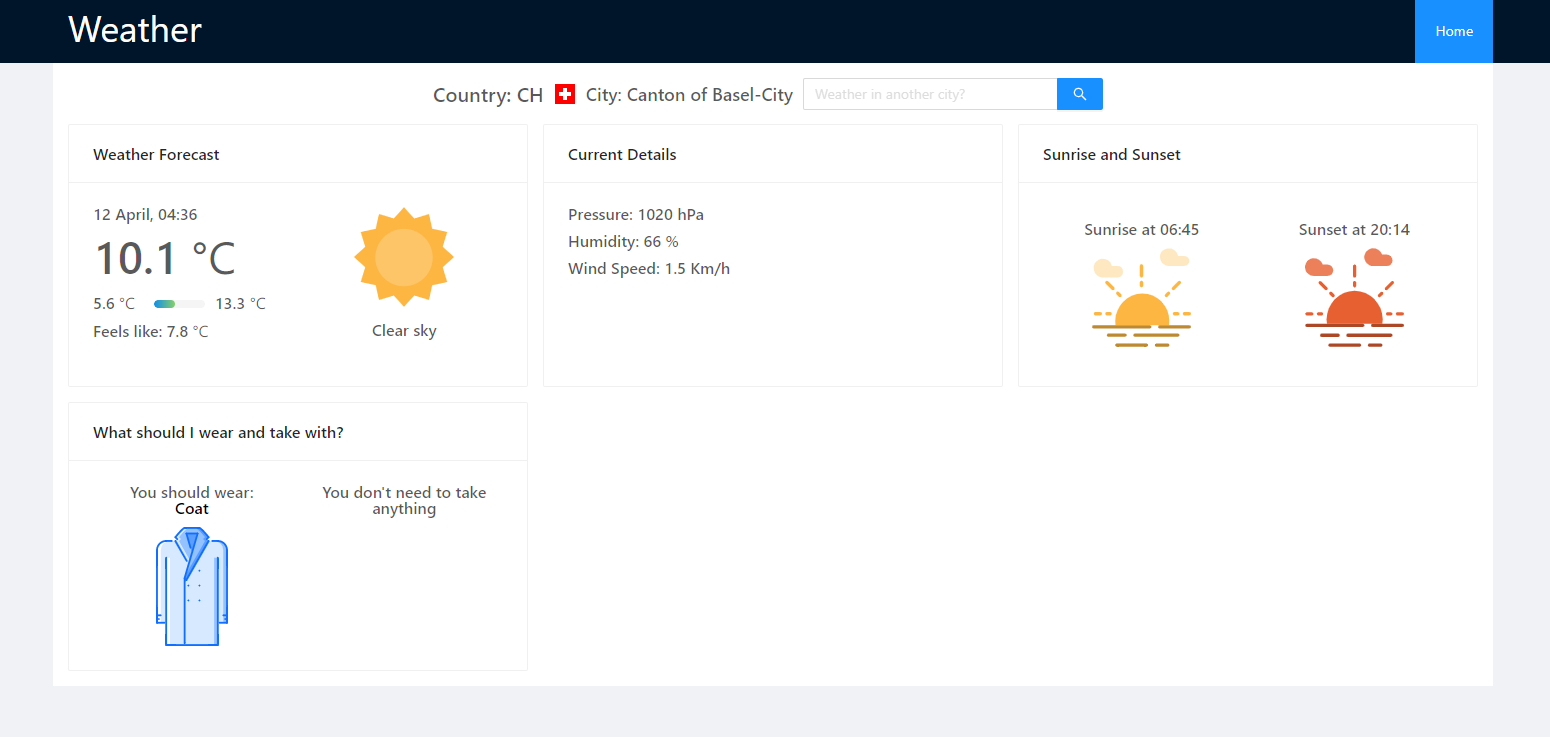1550x737 pixels.
Task: Click the magnifier search button
Action: [x=1079, y=94]
